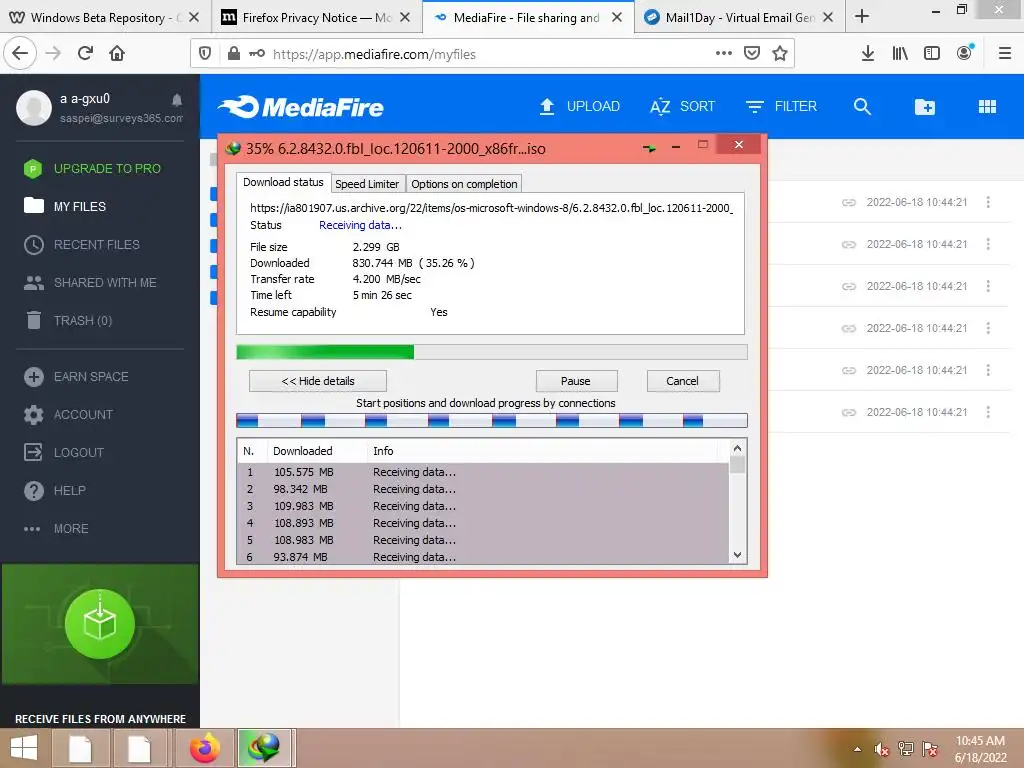Click the link icon on the first file row
Screen dimensions: 1024x768
pos(848,202)
